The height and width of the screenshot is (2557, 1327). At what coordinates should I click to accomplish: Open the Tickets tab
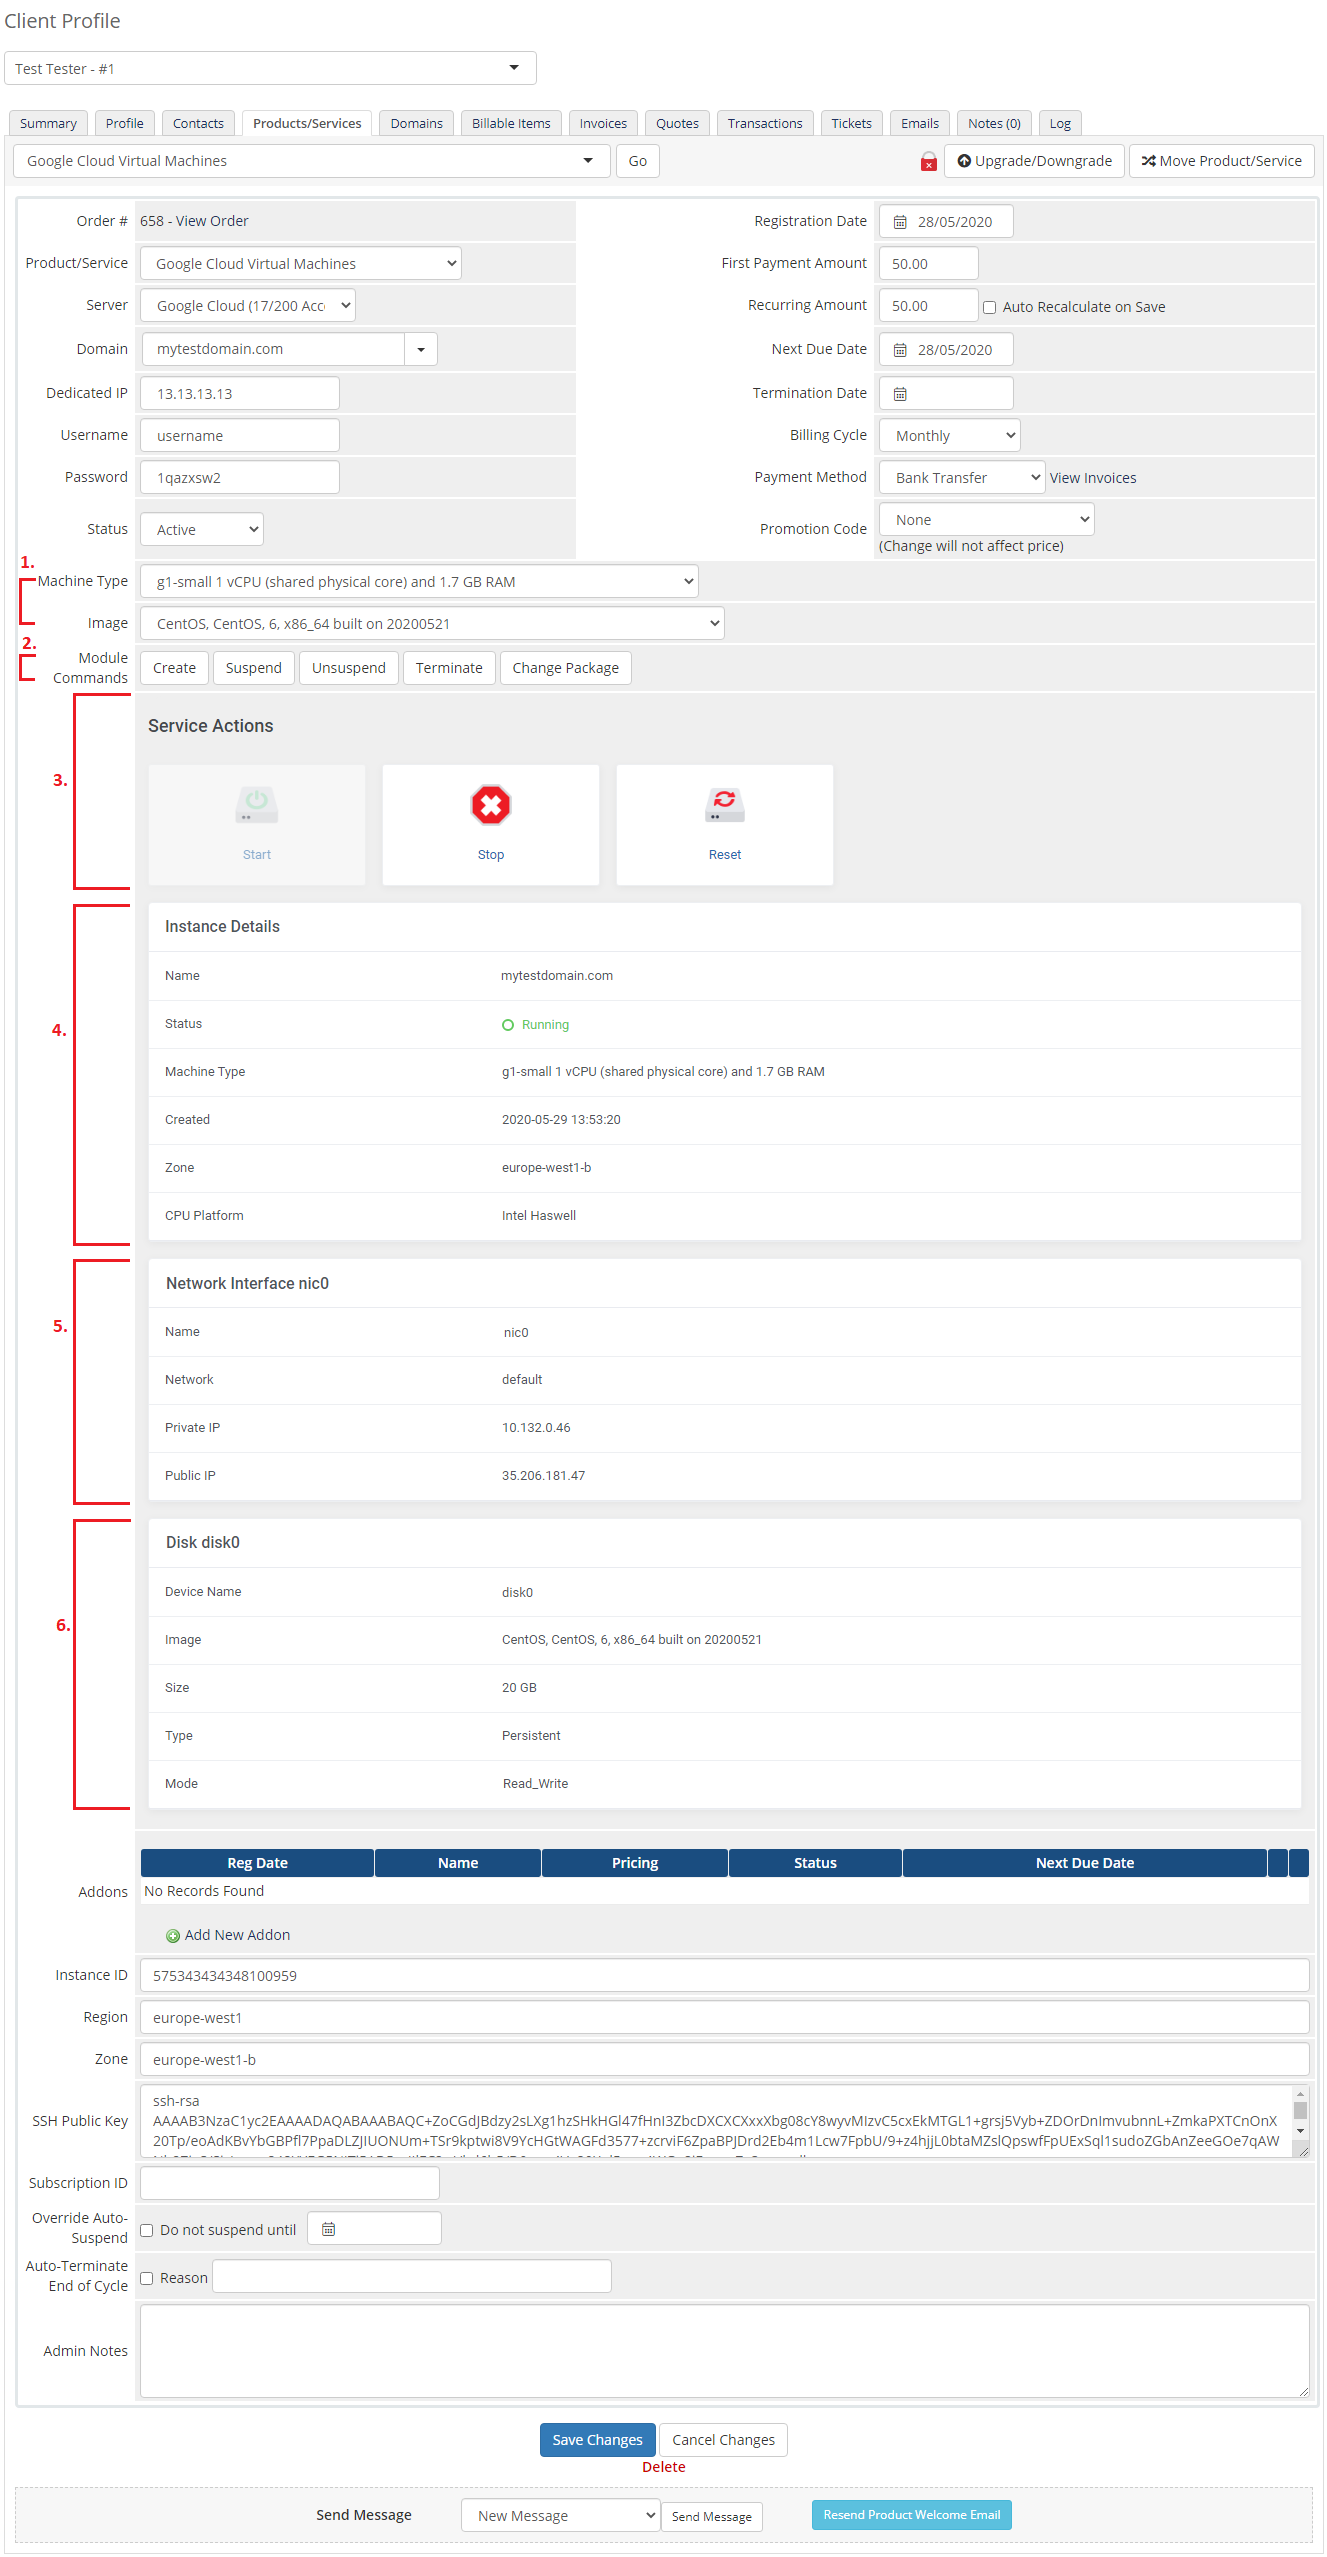851,123
